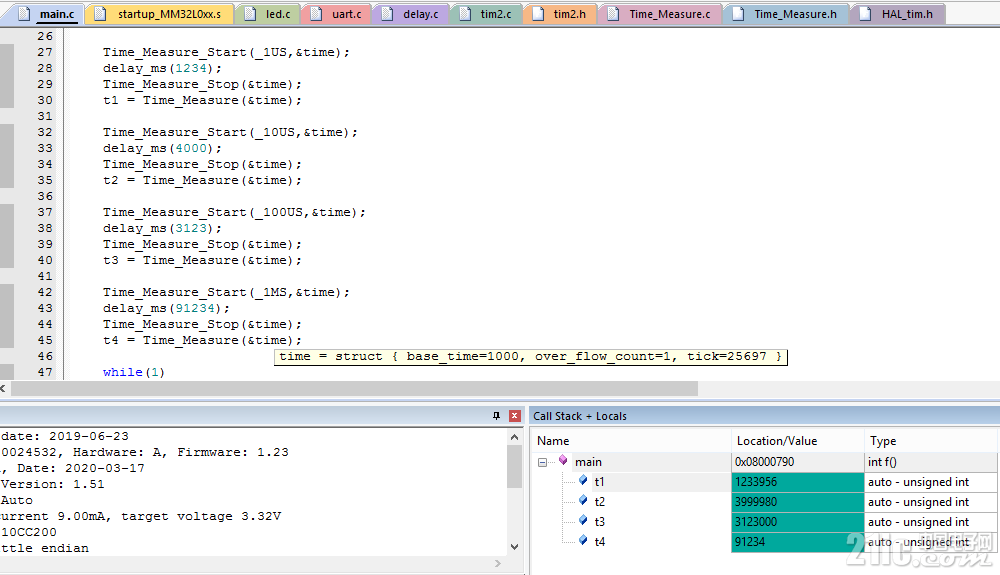Viewport: 1000px width, 575px height.
Task: Click the file icon on delay.c tab
Action: tap(387, 14)
